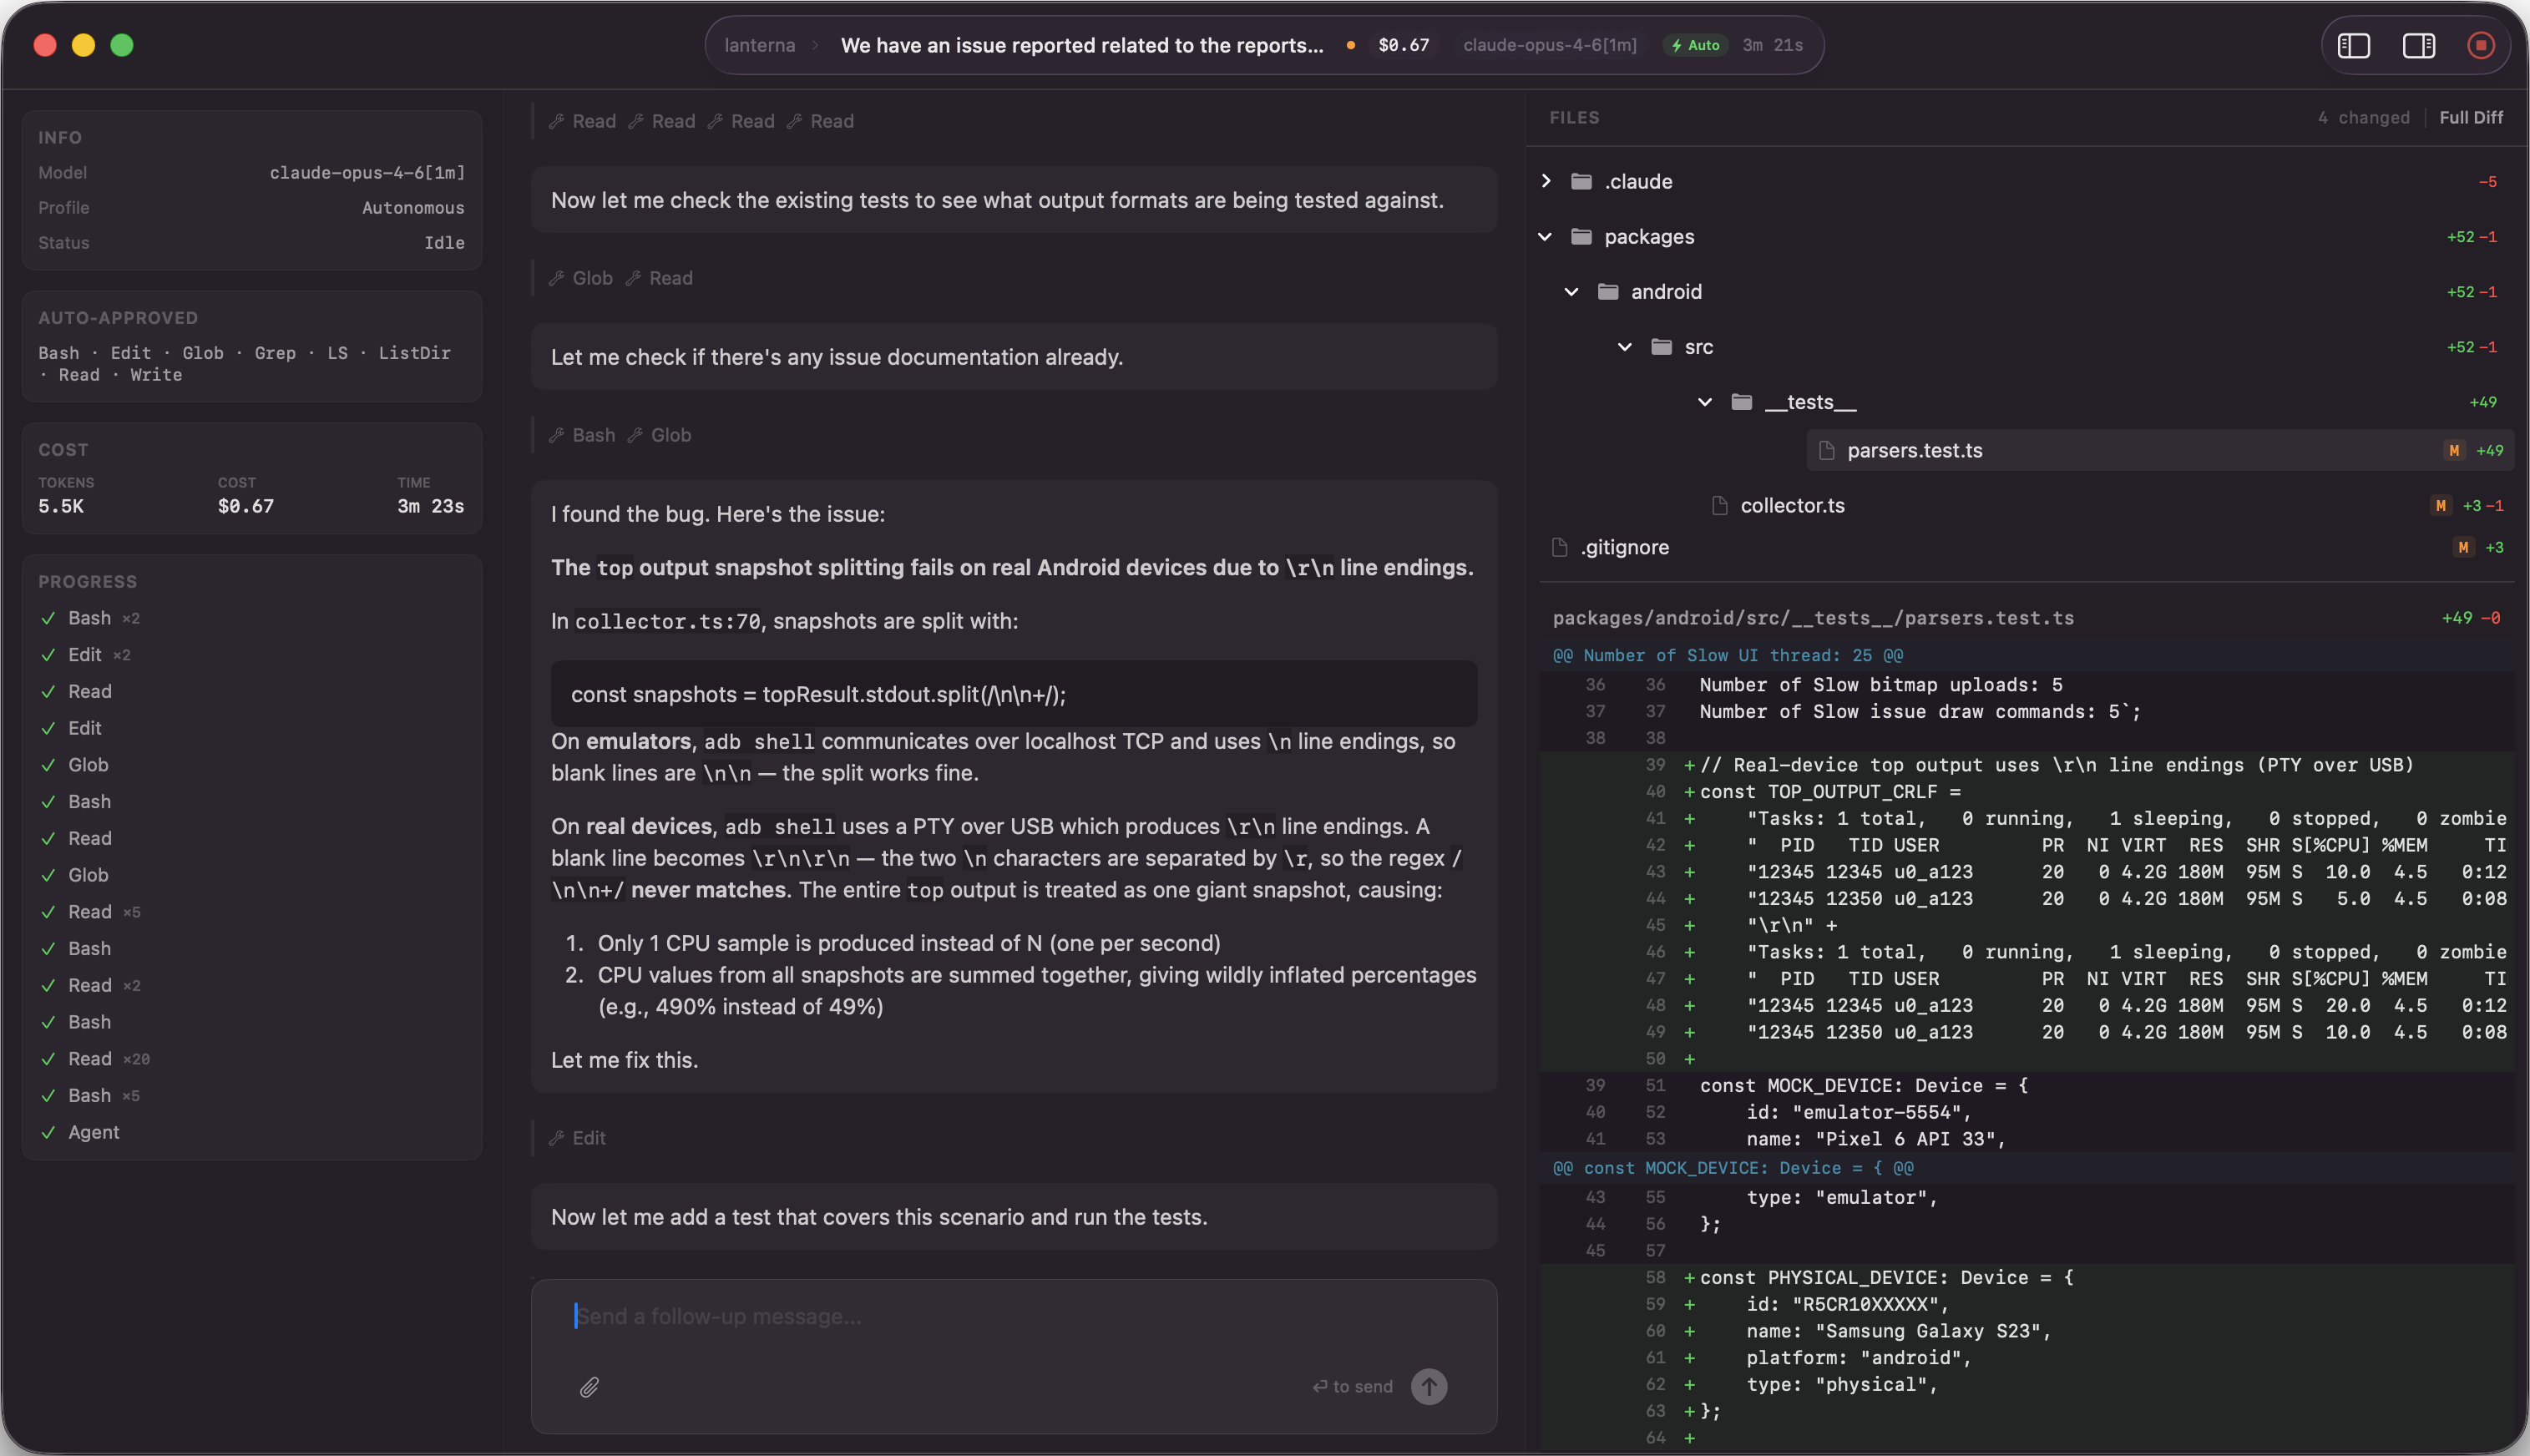The height and width of the screenshot is (1456, 2530).
Task: Click the diff line 'const TOP_OUTPUT_CRLF ='
Action: (1830, 791)
